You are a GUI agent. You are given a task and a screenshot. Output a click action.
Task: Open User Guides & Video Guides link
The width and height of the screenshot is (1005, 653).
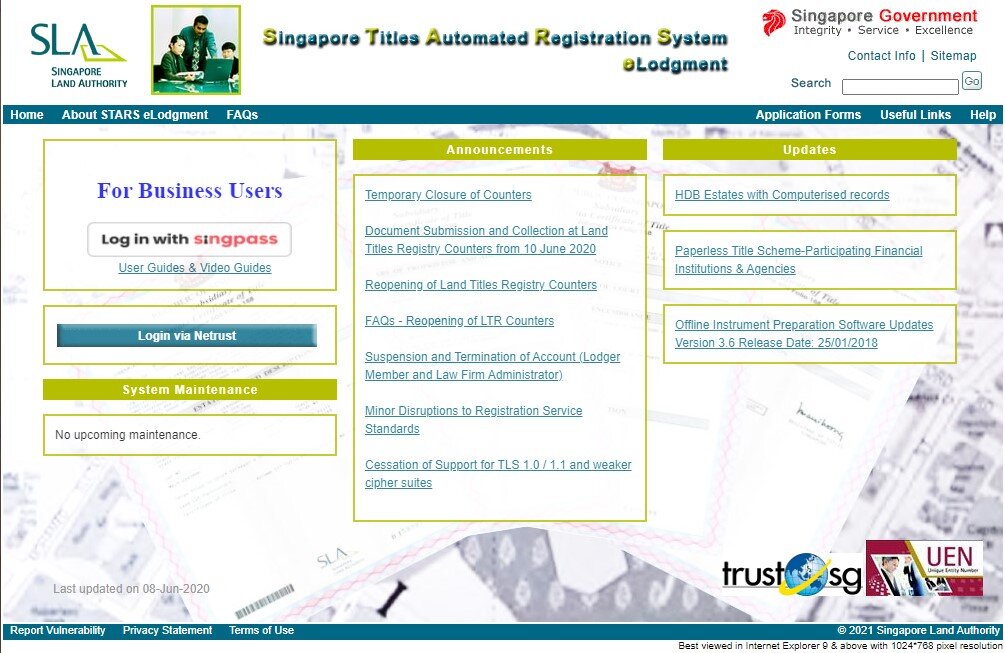point(195,268)
